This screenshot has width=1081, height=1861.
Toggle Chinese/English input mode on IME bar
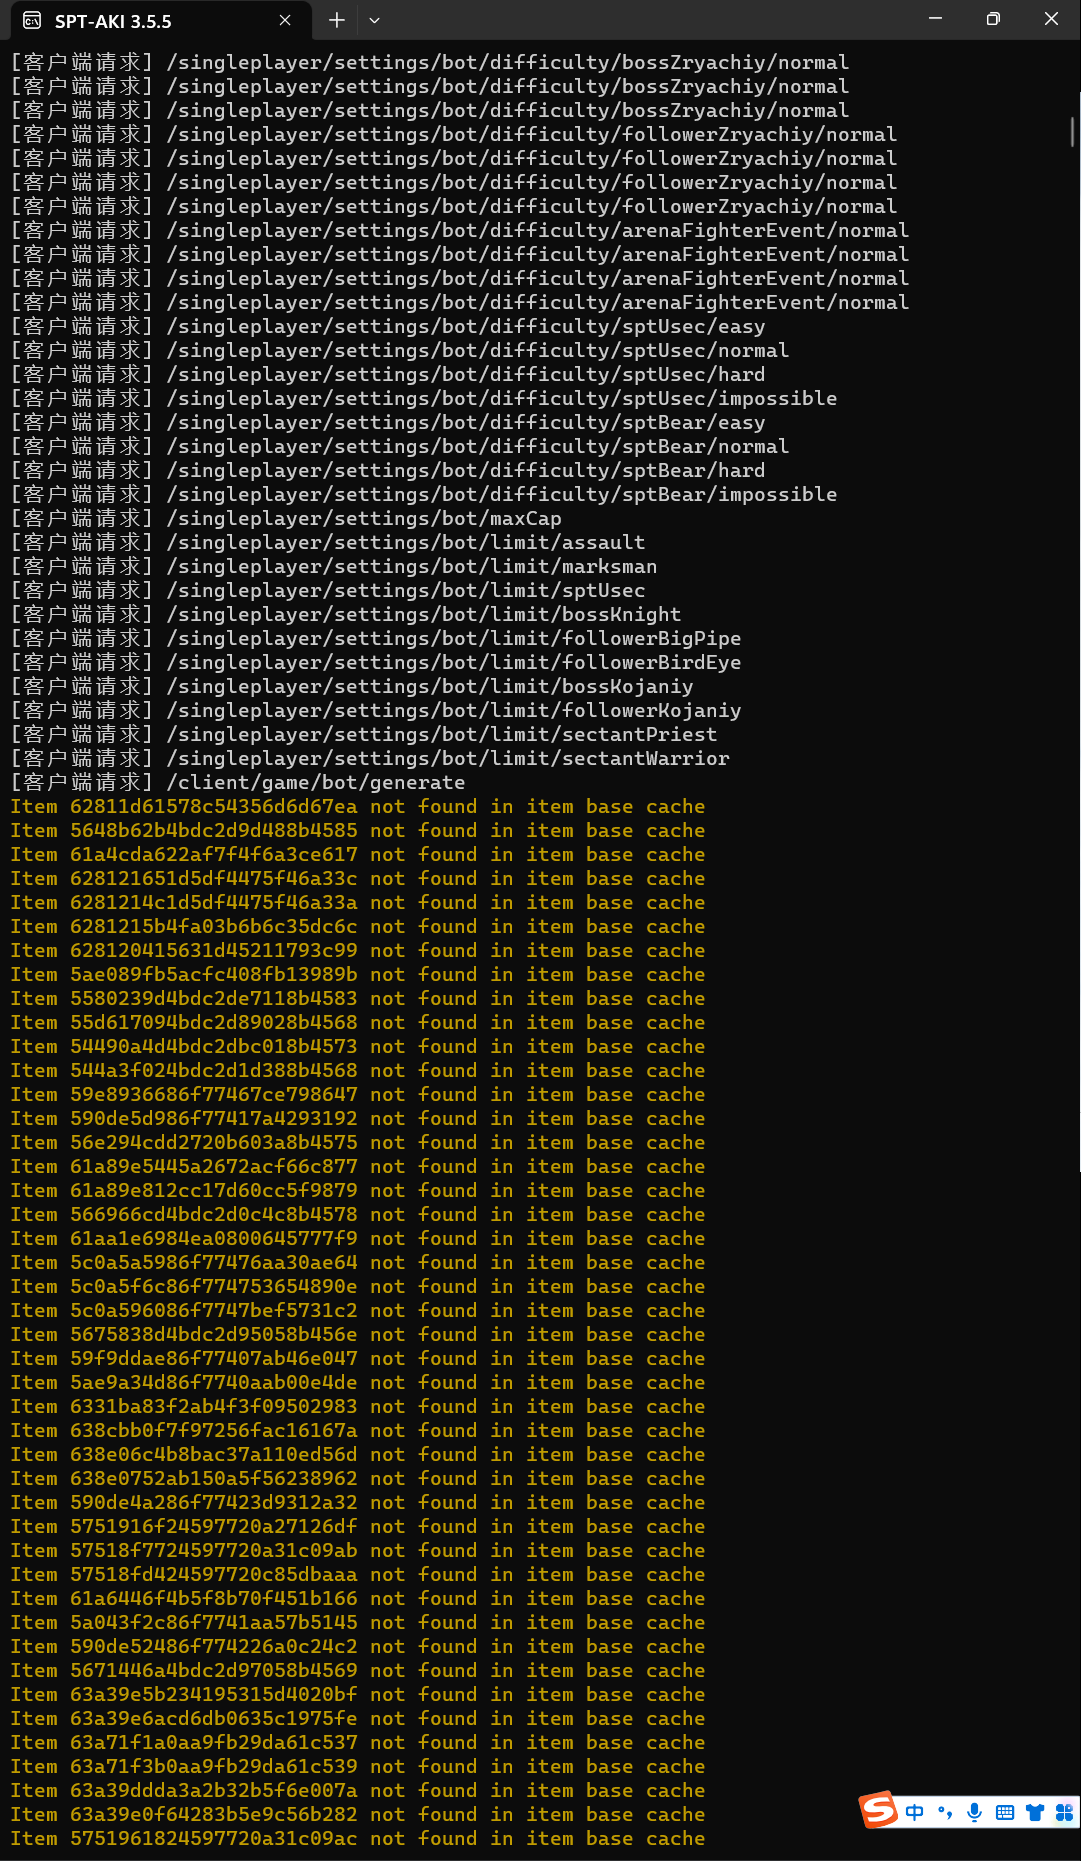(x=915, y=1812)
